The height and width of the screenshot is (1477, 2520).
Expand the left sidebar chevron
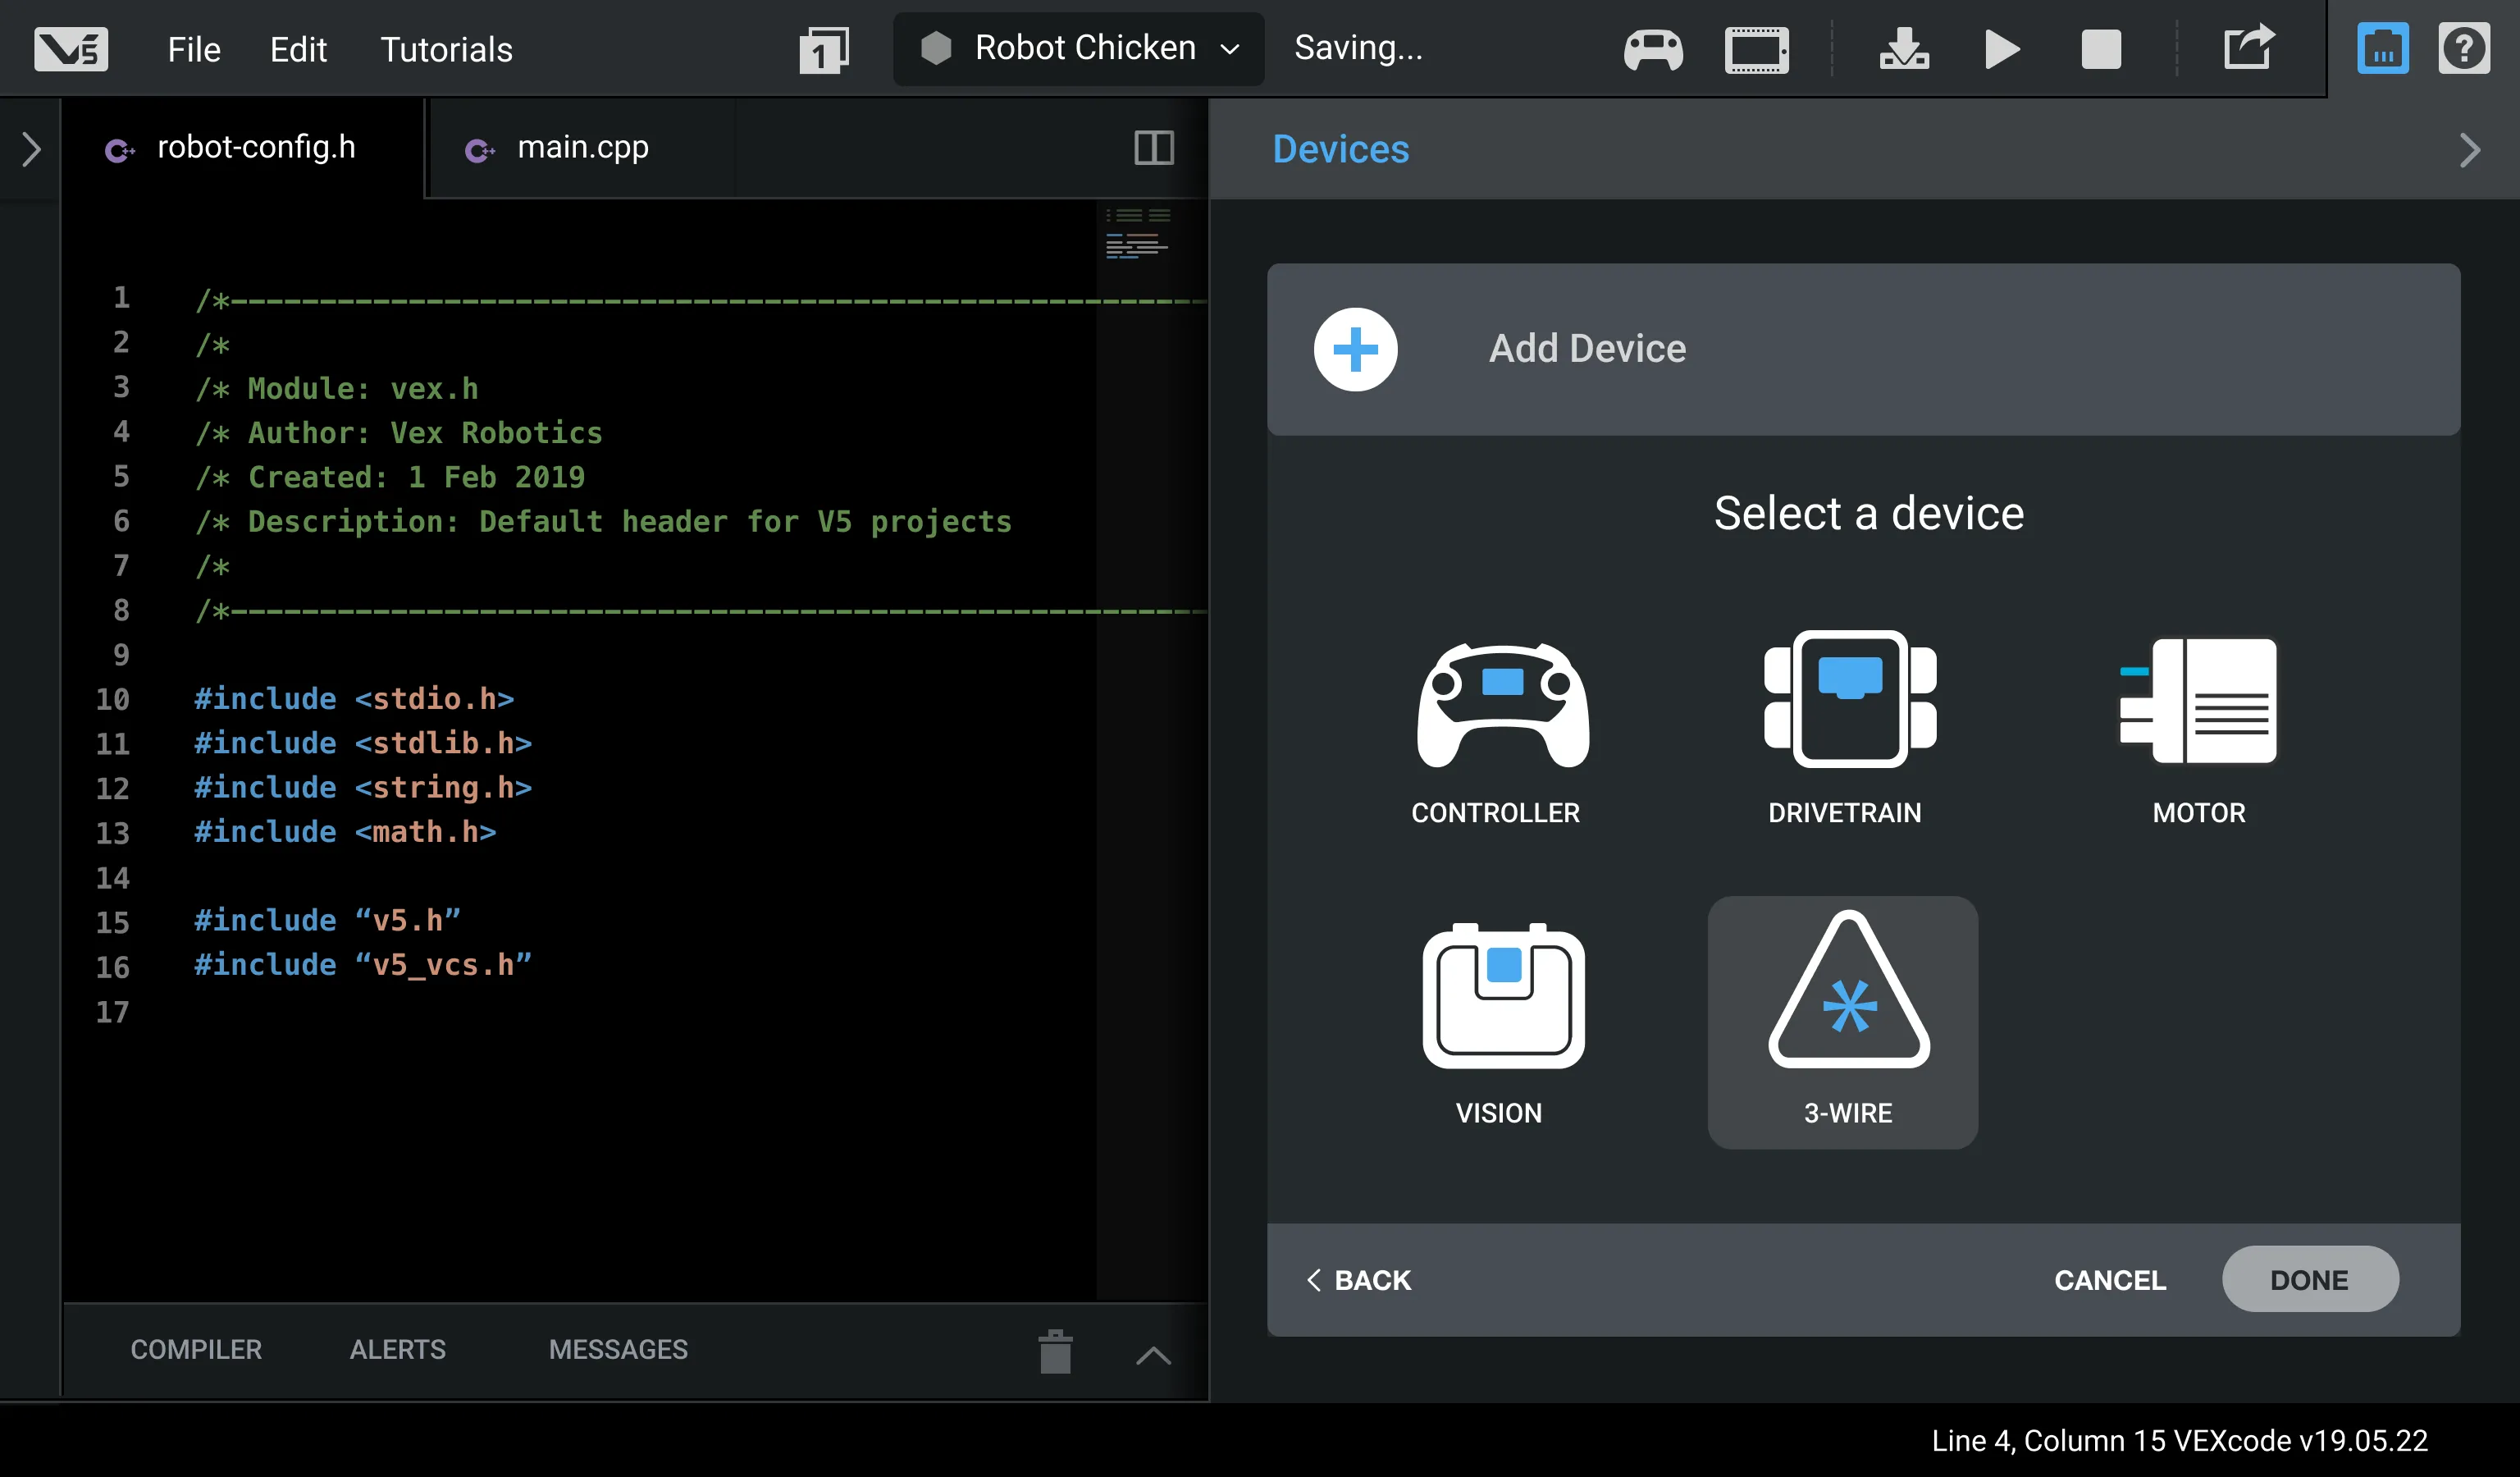pyautogui.click(x=32, y=150)
